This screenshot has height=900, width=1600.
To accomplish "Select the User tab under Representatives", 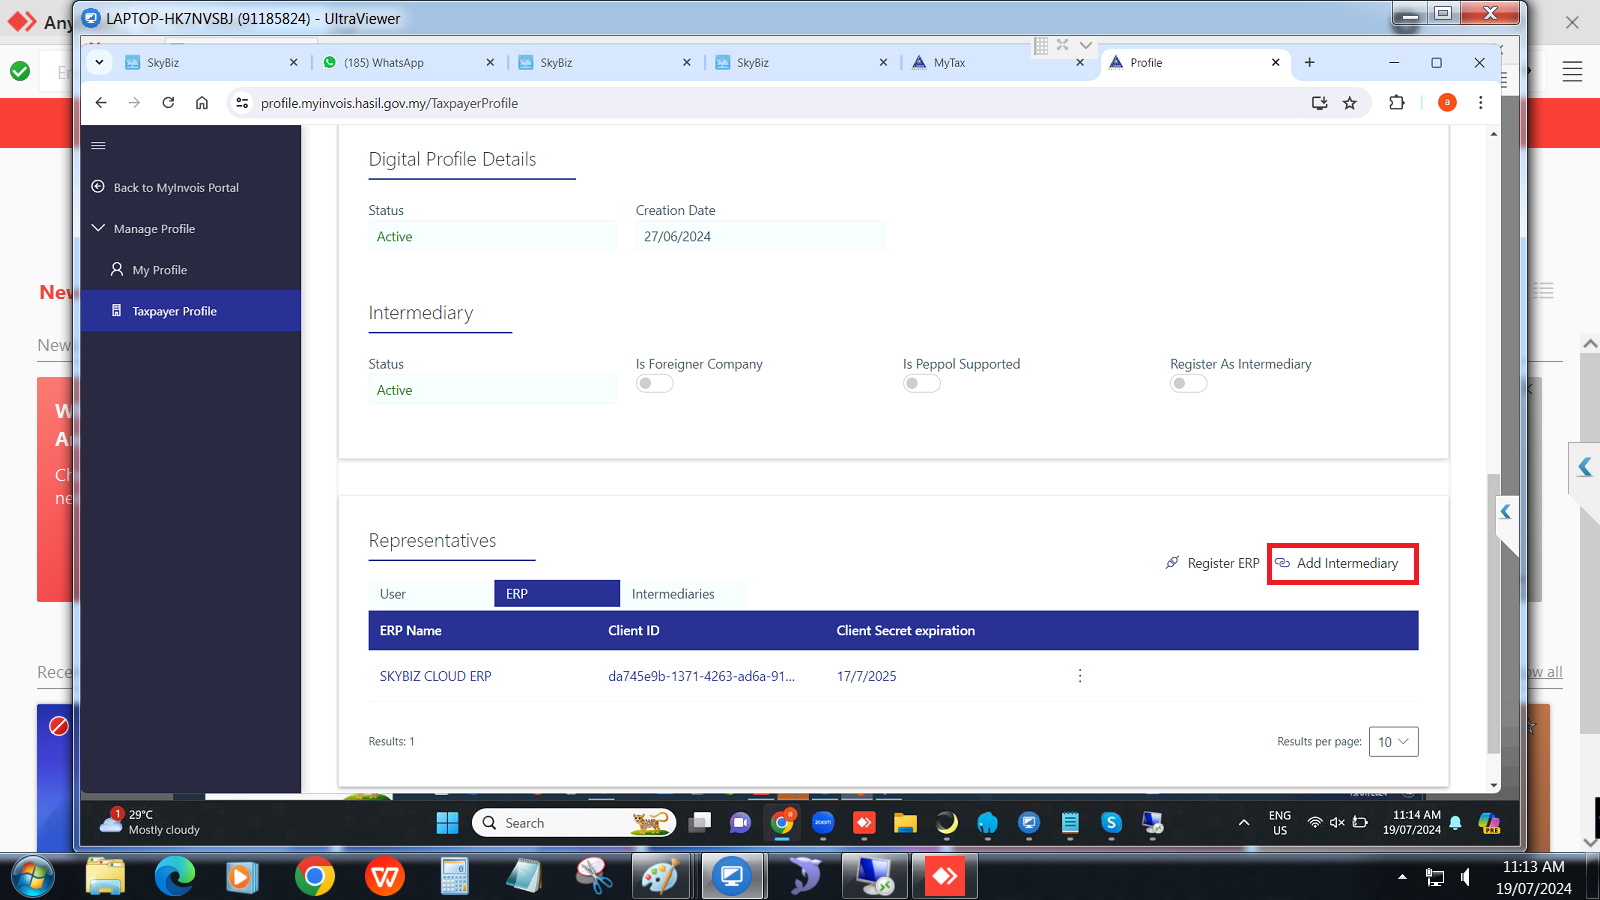I will tap(393, 594).
